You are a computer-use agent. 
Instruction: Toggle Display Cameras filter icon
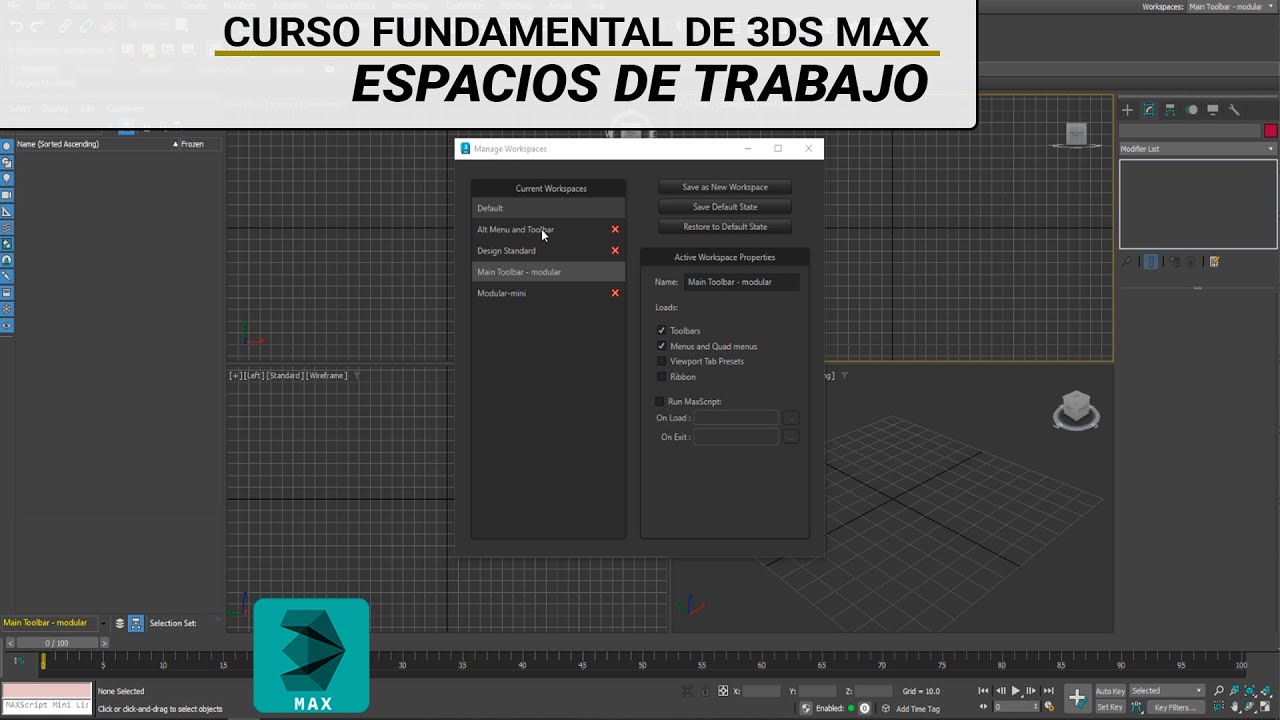click(x=7, y=195)
